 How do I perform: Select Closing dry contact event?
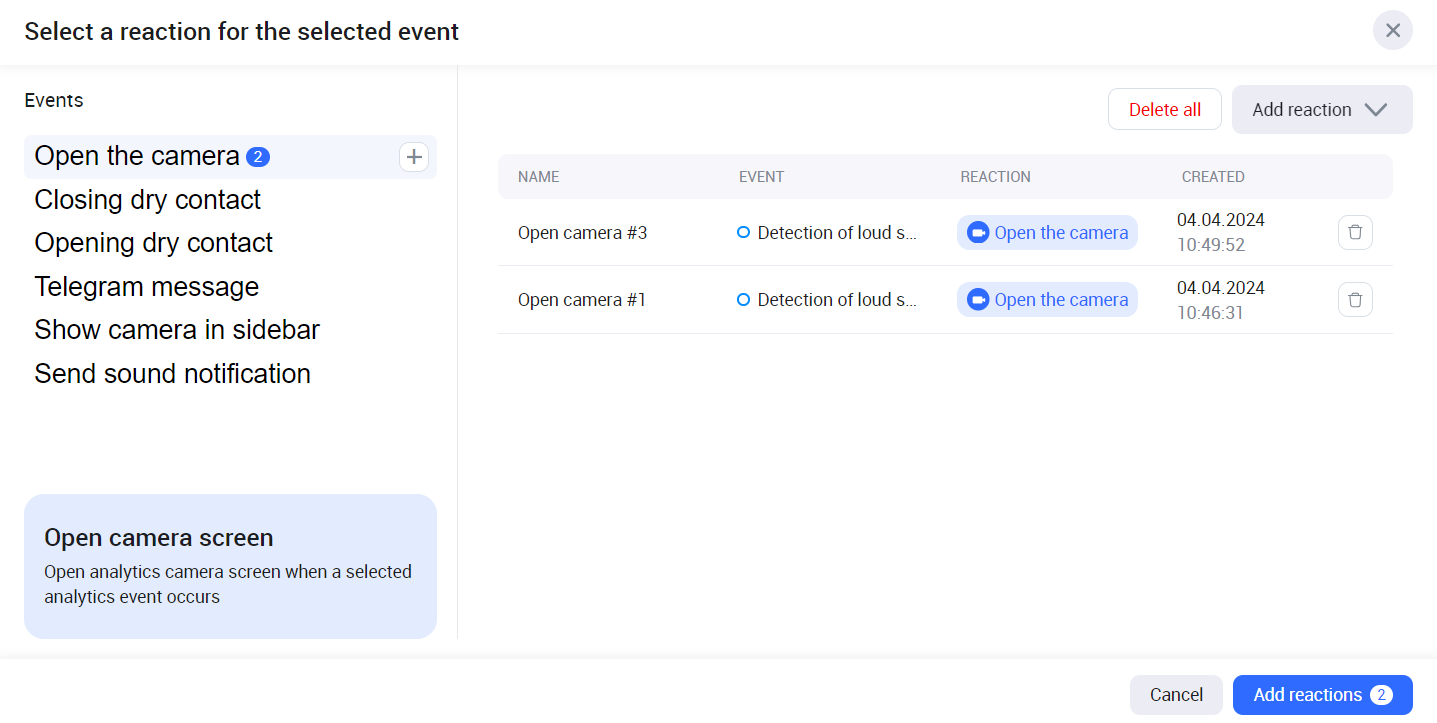tap(147, 200)
